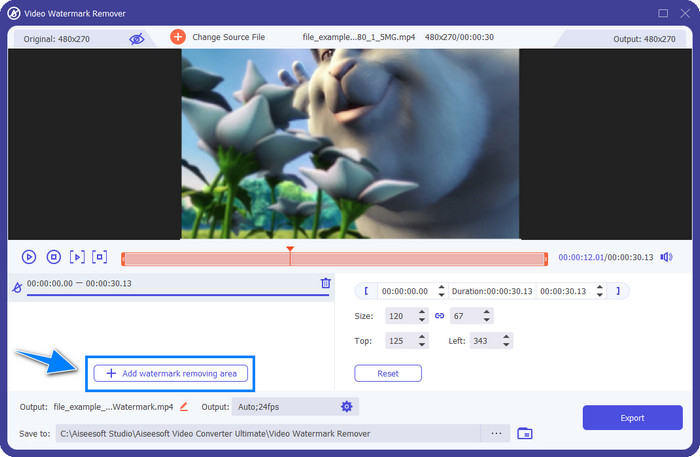This screenshot has width=700, height=457.
Task: Decrease start time with down arrow
Action: (x=441, y=295)
